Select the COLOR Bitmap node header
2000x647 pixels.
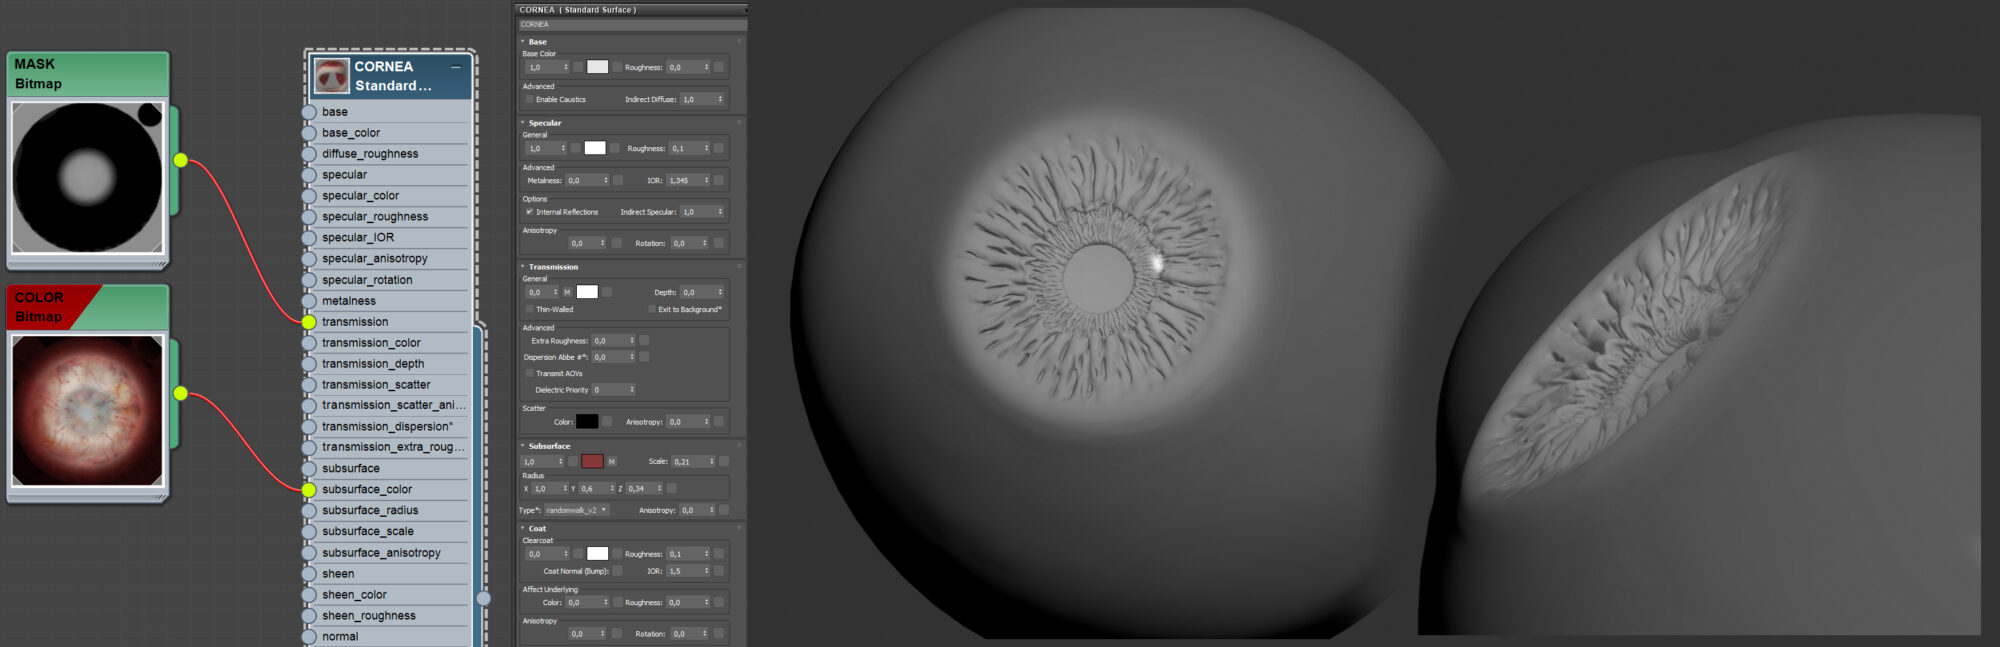(88, 307)
